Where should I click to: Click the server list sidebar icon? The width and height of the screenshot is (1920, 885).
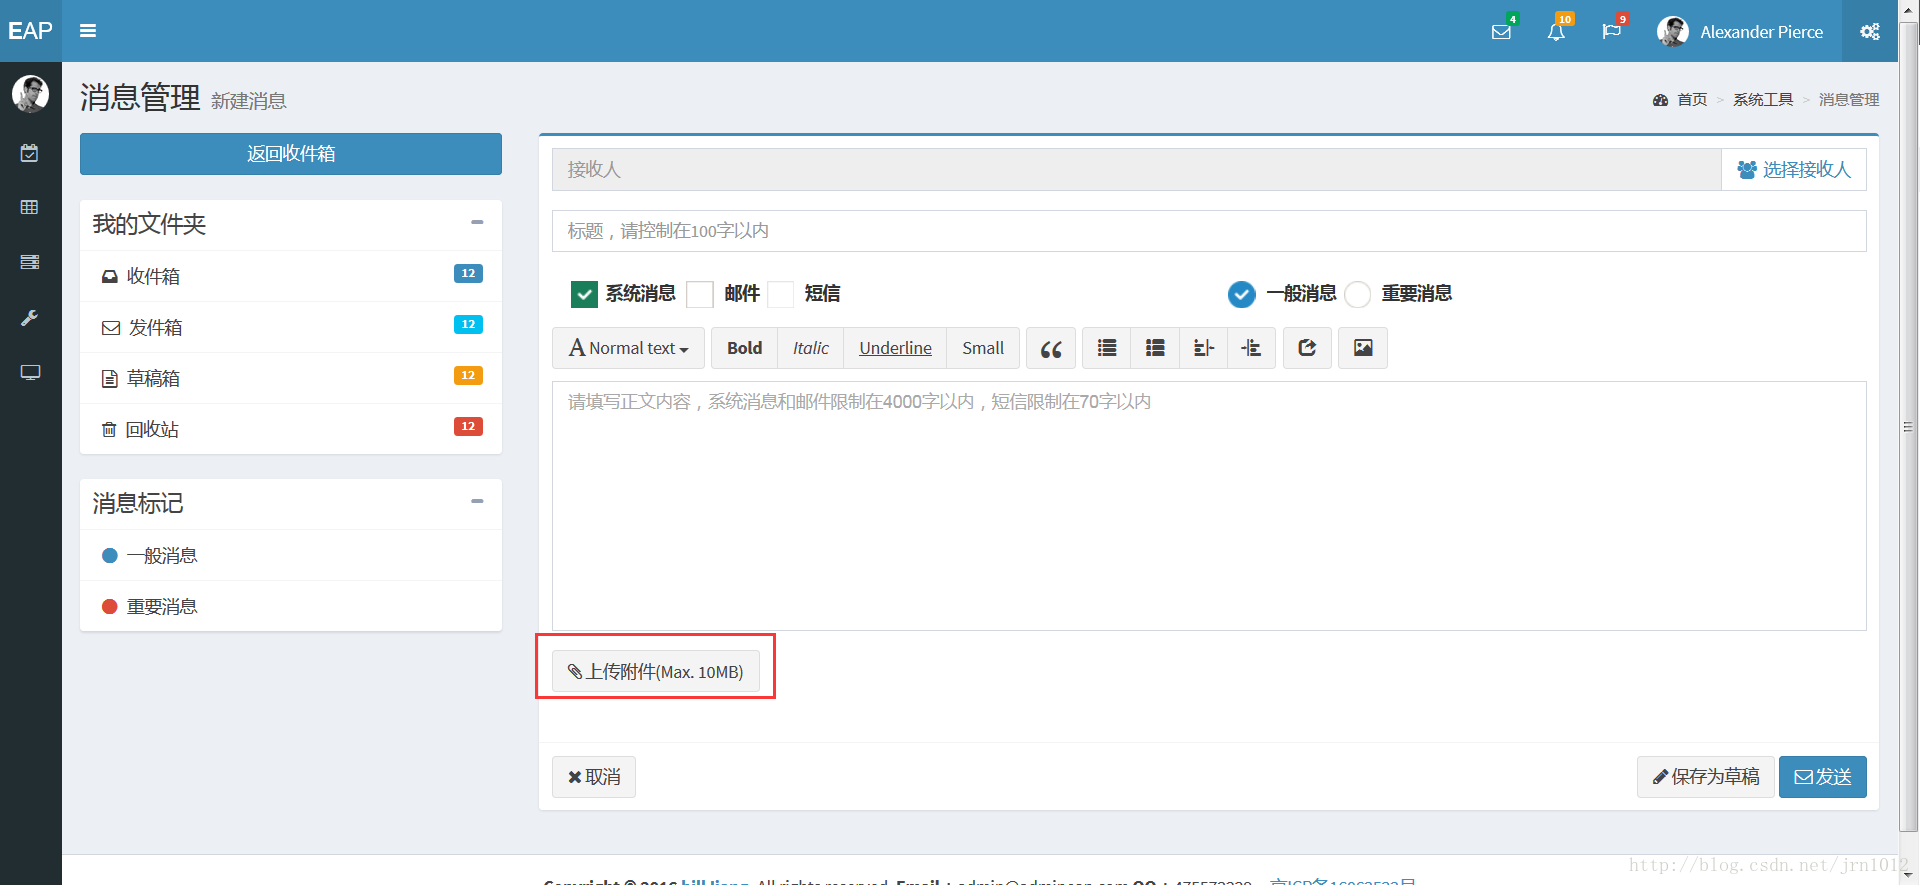pos(30,262)
